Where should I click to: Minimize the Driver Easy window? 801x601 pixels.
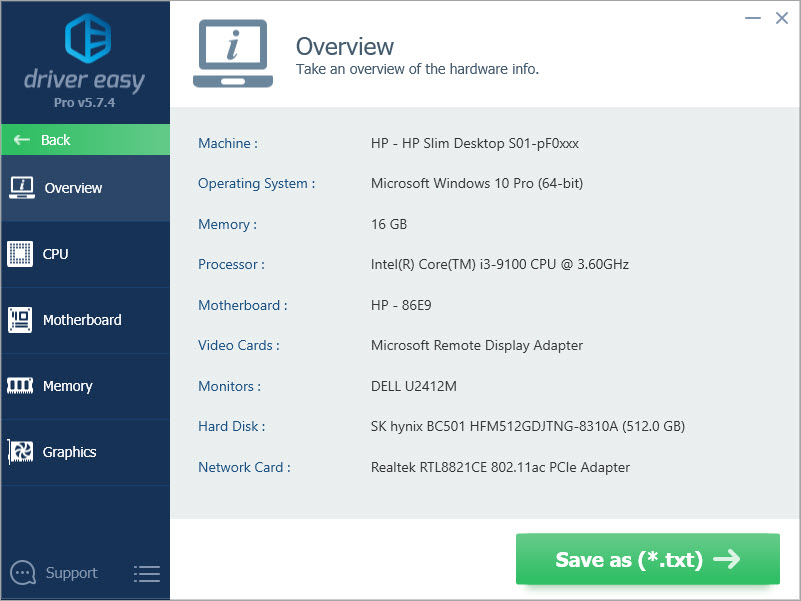pyautogui.click(x=749, y=18)
